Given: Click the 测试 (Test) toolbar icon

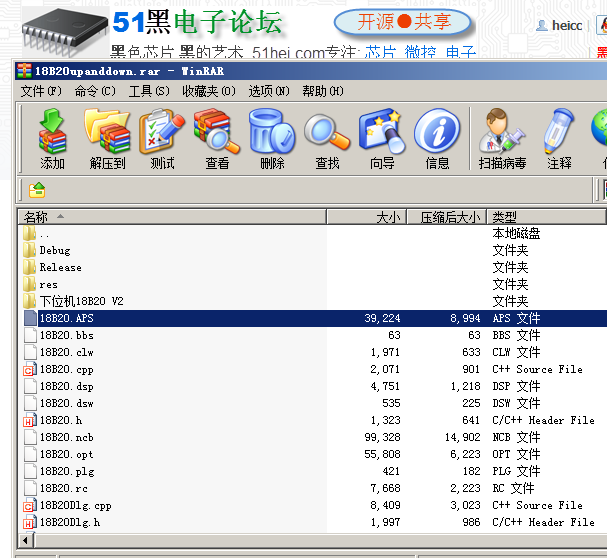Looking at the screenshot, I should [162, 139].
